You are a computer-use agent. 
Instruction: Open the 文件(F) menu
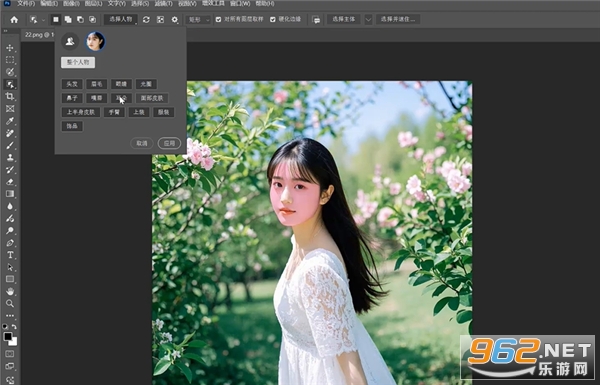click(26, 3)
